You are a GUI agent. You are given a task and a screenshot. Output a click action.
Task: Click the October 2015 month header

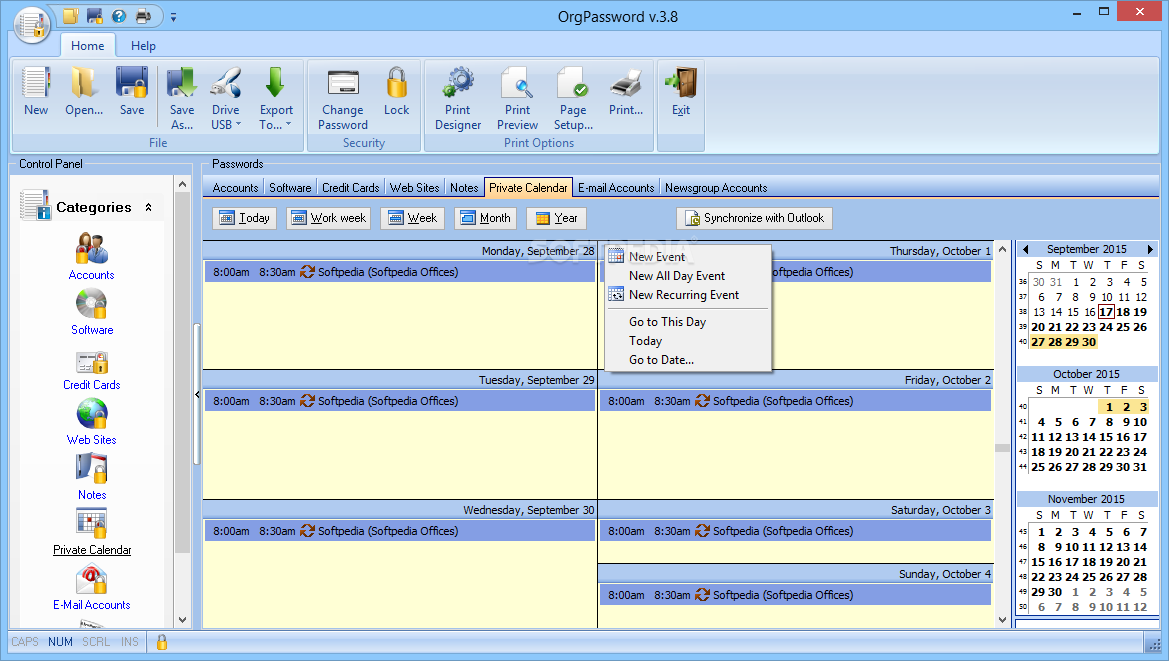point(1086,374)
